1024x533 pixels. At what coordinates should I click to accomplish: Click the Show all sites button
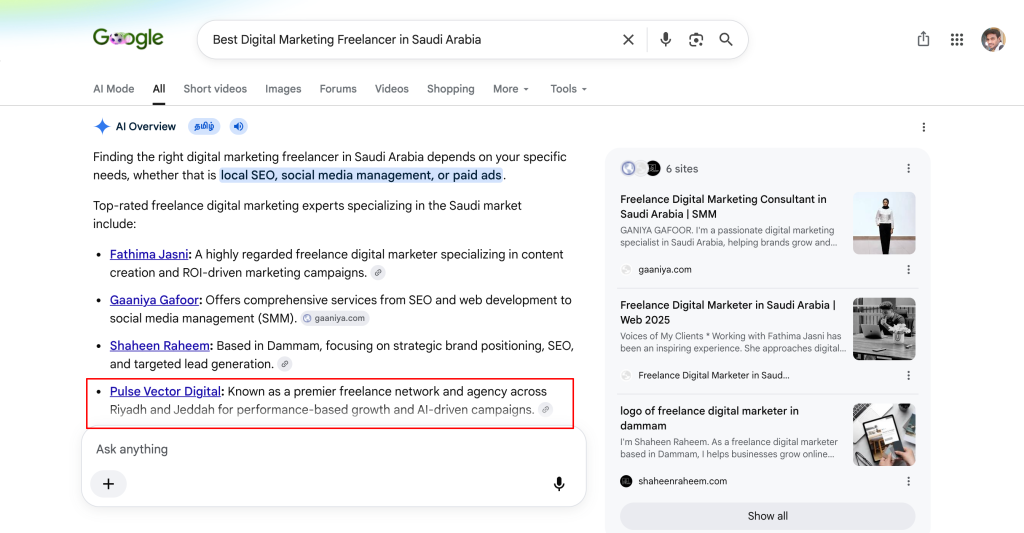pos(767,516)
